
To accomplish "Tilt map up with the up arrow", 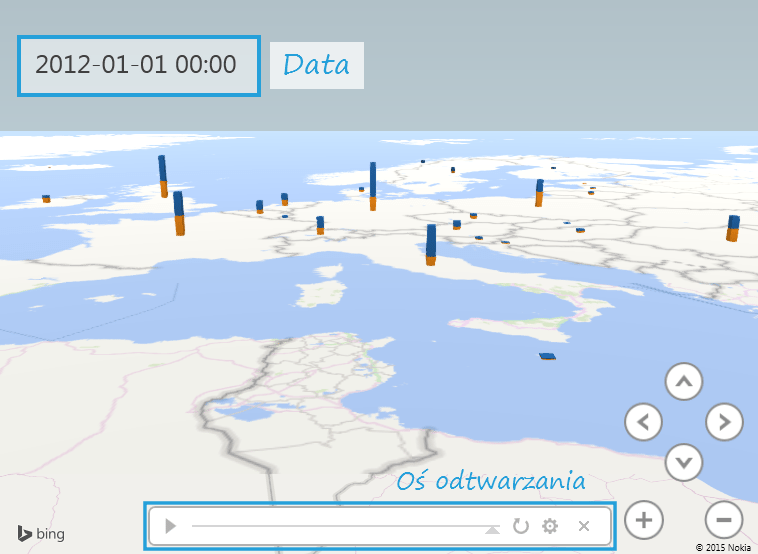I will pyautogui.click(x=684, y=381).
